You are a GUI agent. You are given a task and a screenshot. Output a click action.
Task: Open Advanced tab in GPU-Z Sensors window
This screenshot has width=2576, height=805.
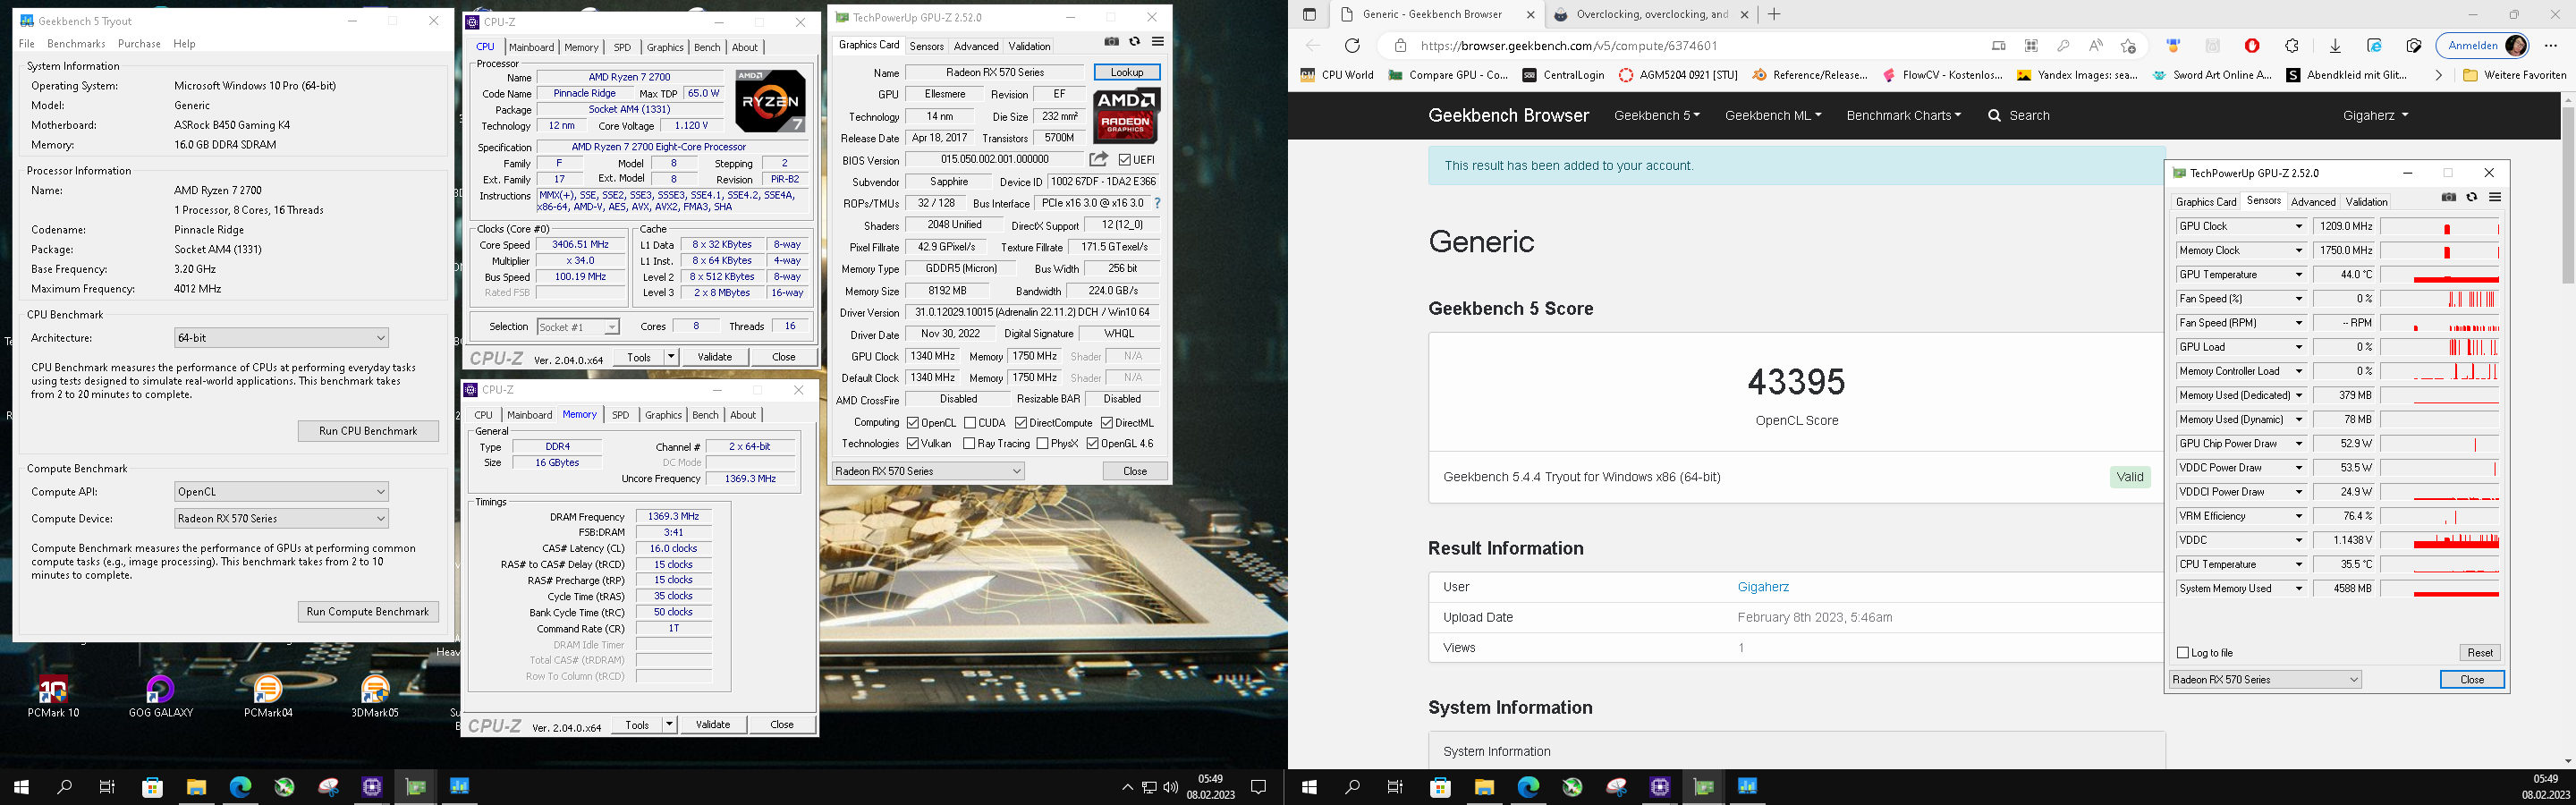coord(2313,202)
